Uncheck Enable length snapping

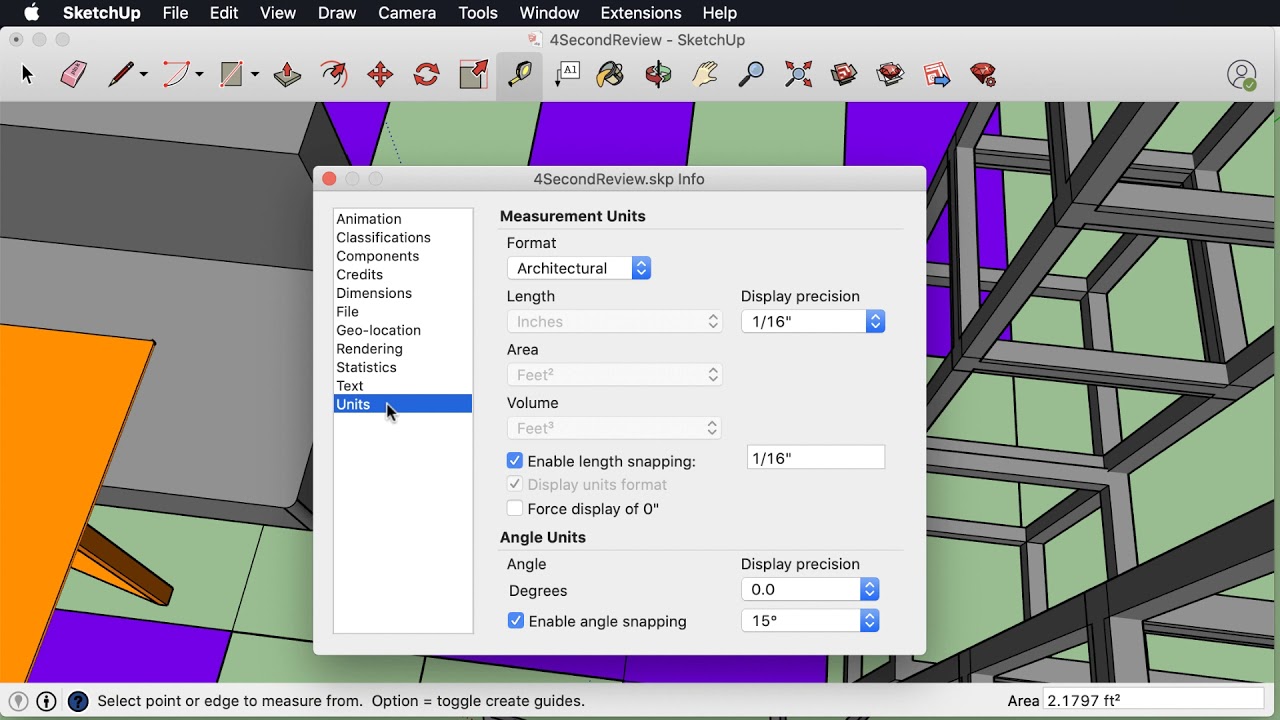click(515, 461)
